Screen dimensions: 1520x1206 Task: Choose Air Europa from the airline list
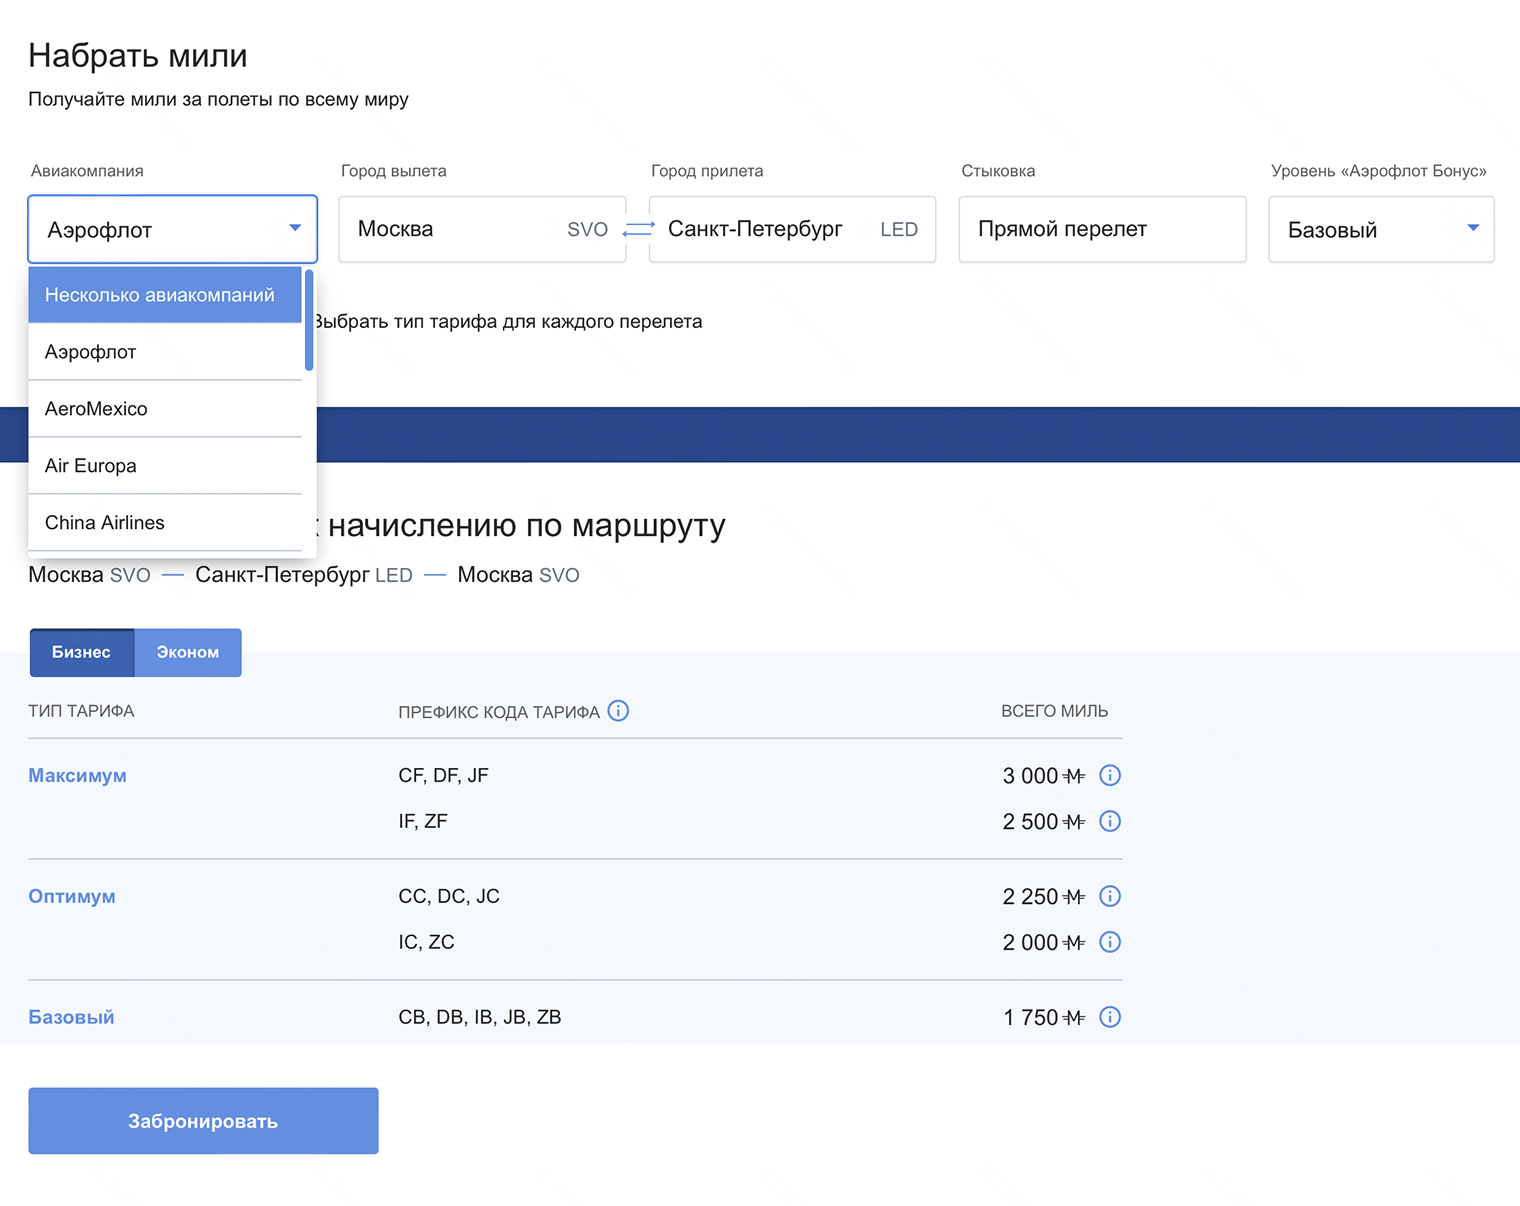tap(165, 466)
